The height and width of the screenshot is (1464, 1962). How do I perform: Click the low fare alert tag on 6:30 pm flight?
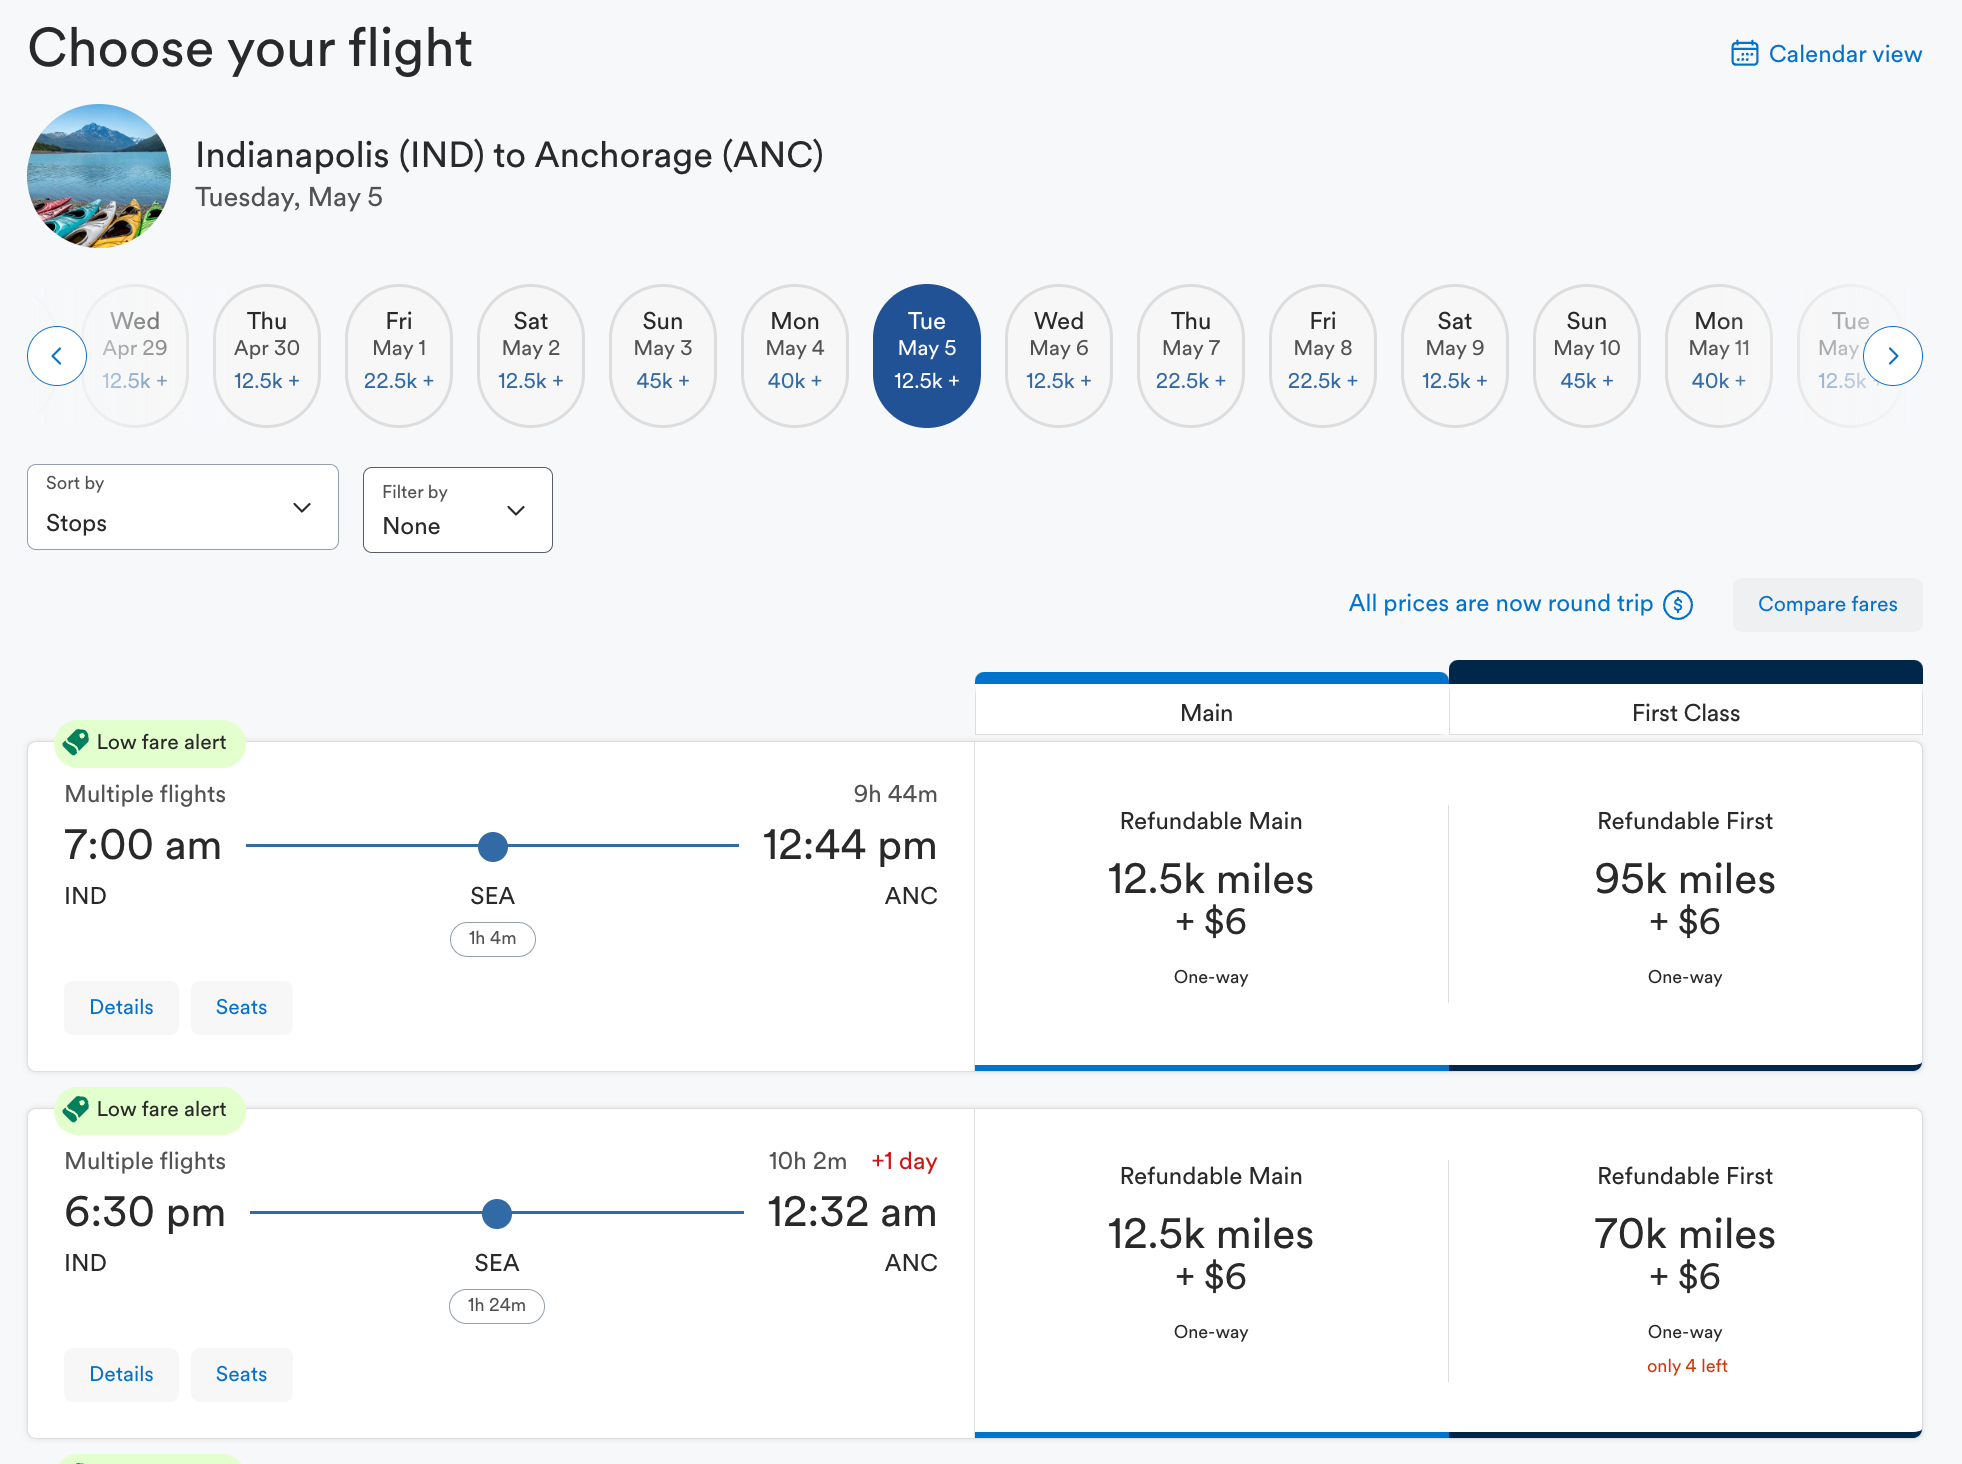click(149, 1109)
